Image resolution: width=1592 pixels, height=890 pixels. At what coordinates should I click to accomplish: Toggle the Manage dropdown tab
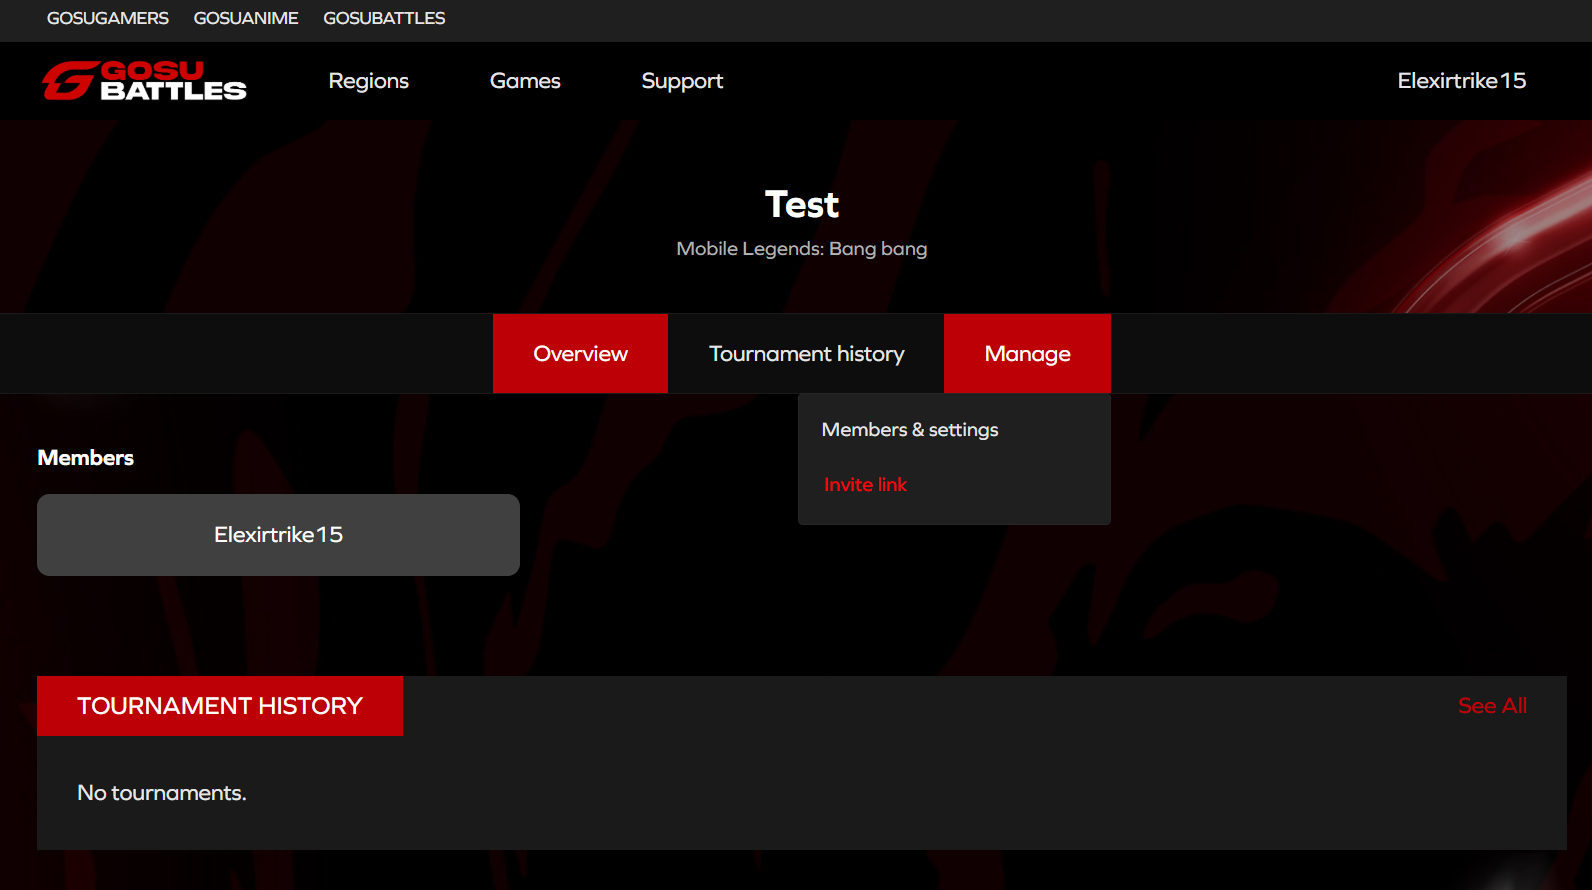(1027, 354)
